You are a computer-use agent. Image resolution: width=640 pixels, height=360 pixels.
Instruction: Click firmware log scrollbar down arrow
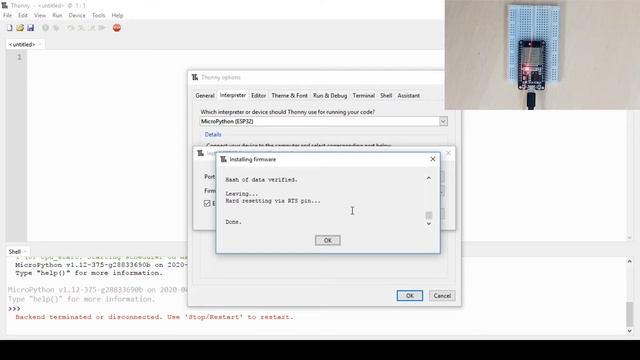pyautogui.click(x=429, y=224)
